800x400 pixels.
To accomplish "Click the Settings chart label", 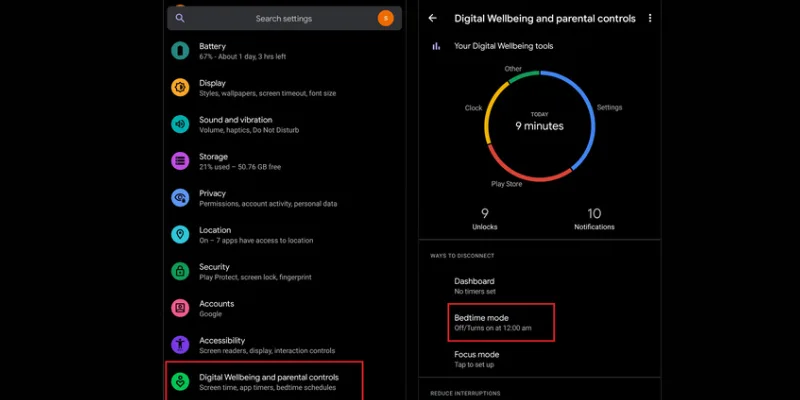I will point(609,108).
